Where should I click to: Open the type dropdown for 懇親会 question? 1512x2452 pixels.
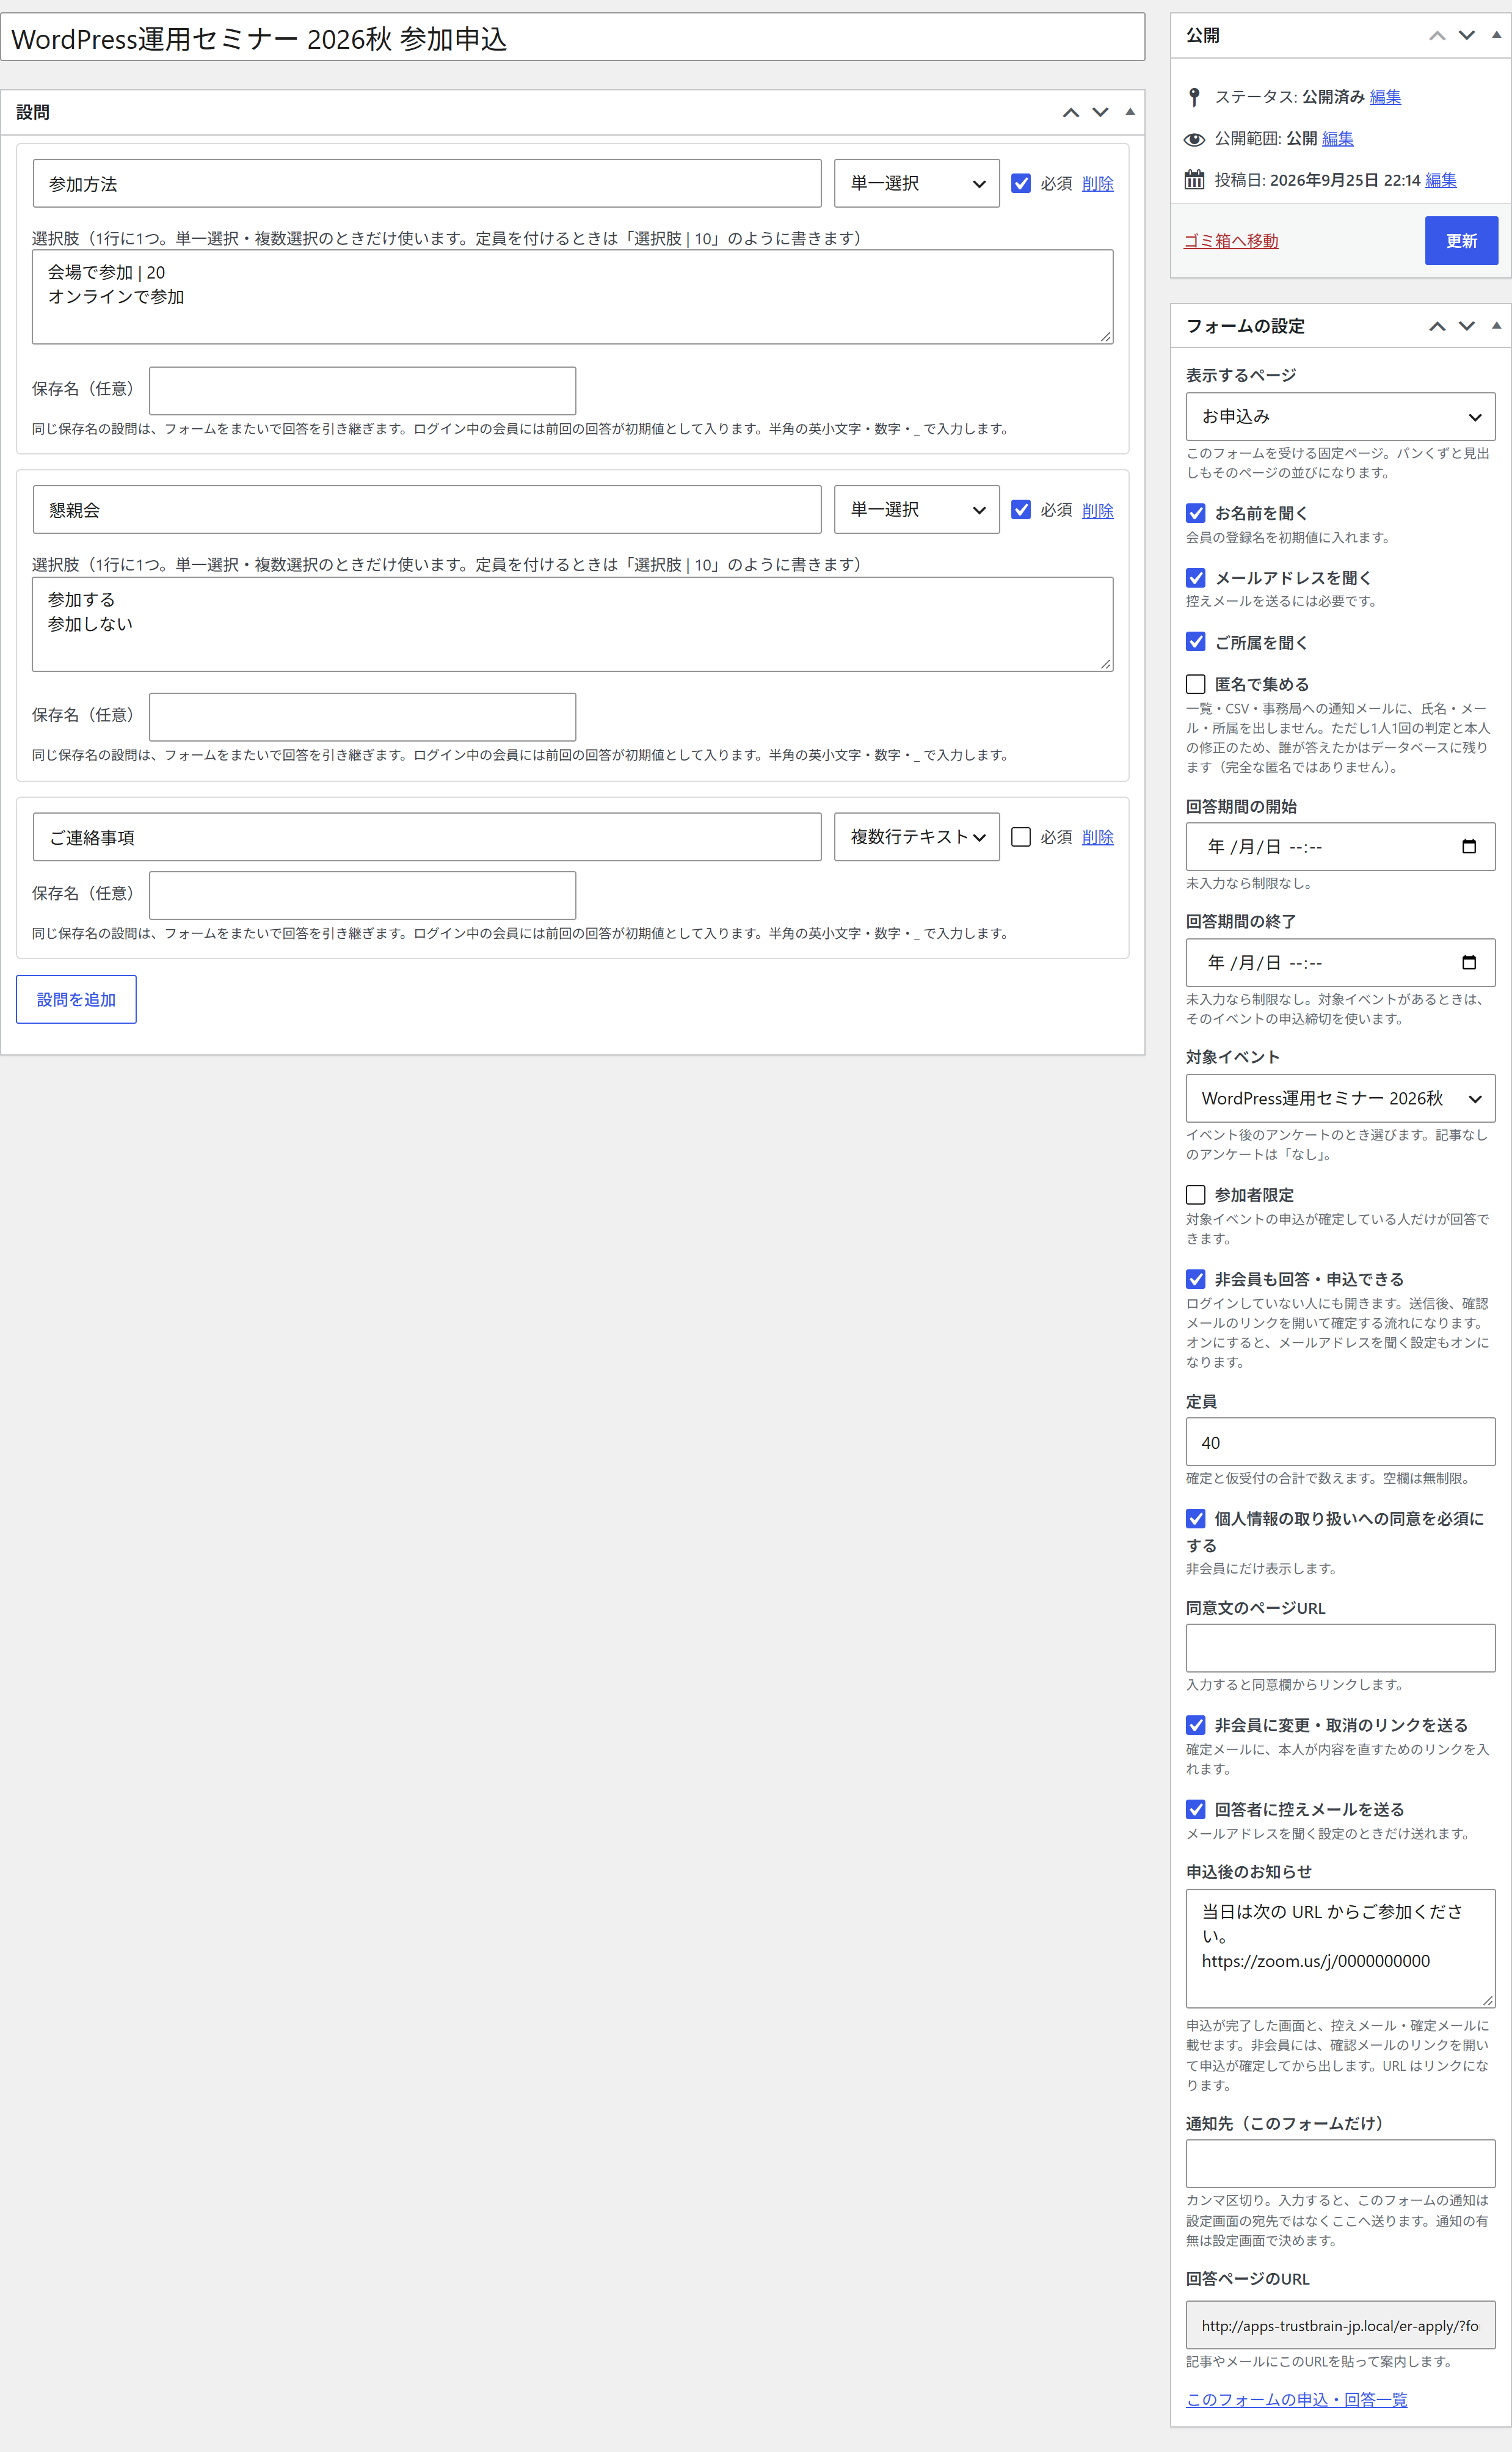(917, 510)
